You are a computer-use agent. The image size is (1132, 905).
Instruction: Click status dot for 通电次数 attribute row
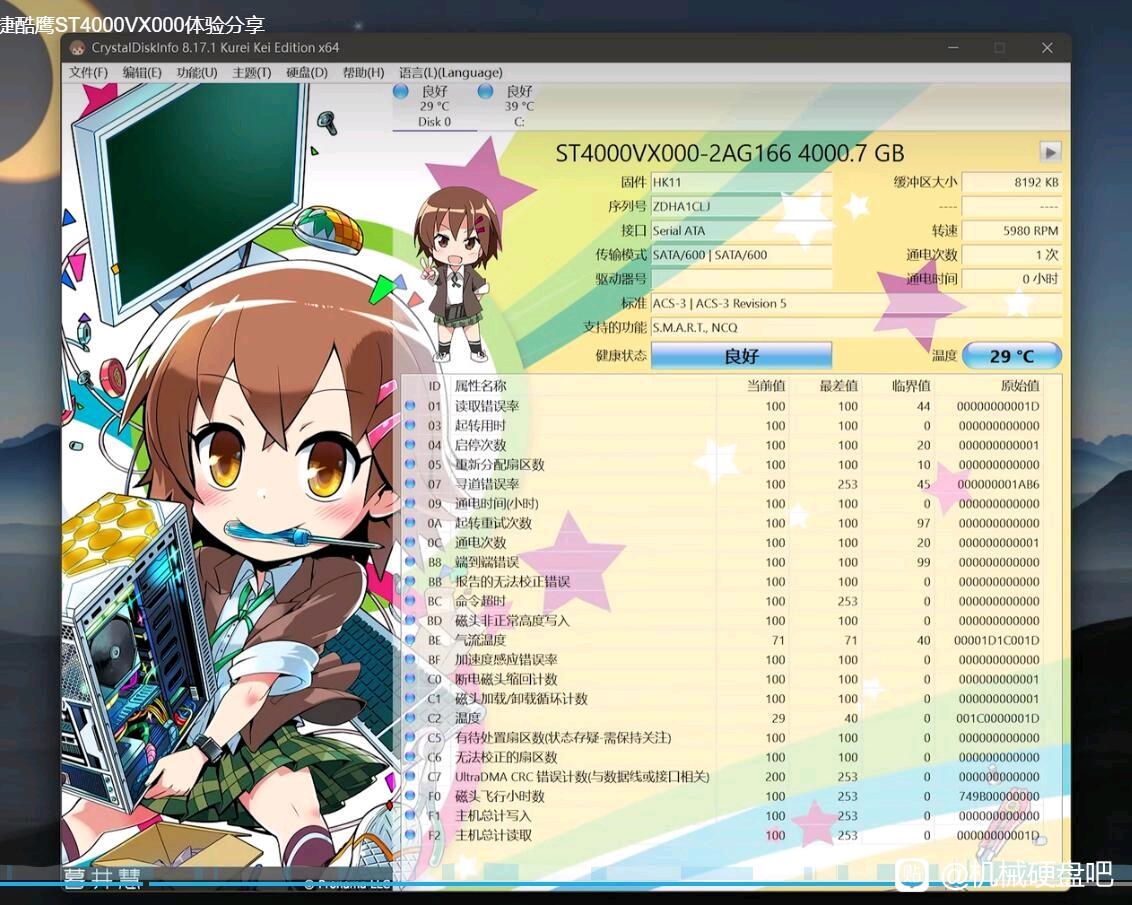tap(410, 543)
